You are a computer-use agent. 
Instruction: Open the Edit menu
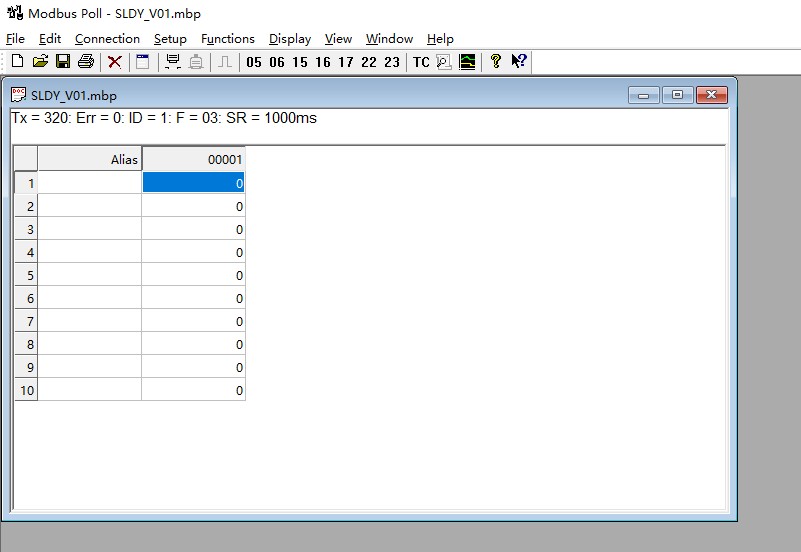[x=50, y=39]
